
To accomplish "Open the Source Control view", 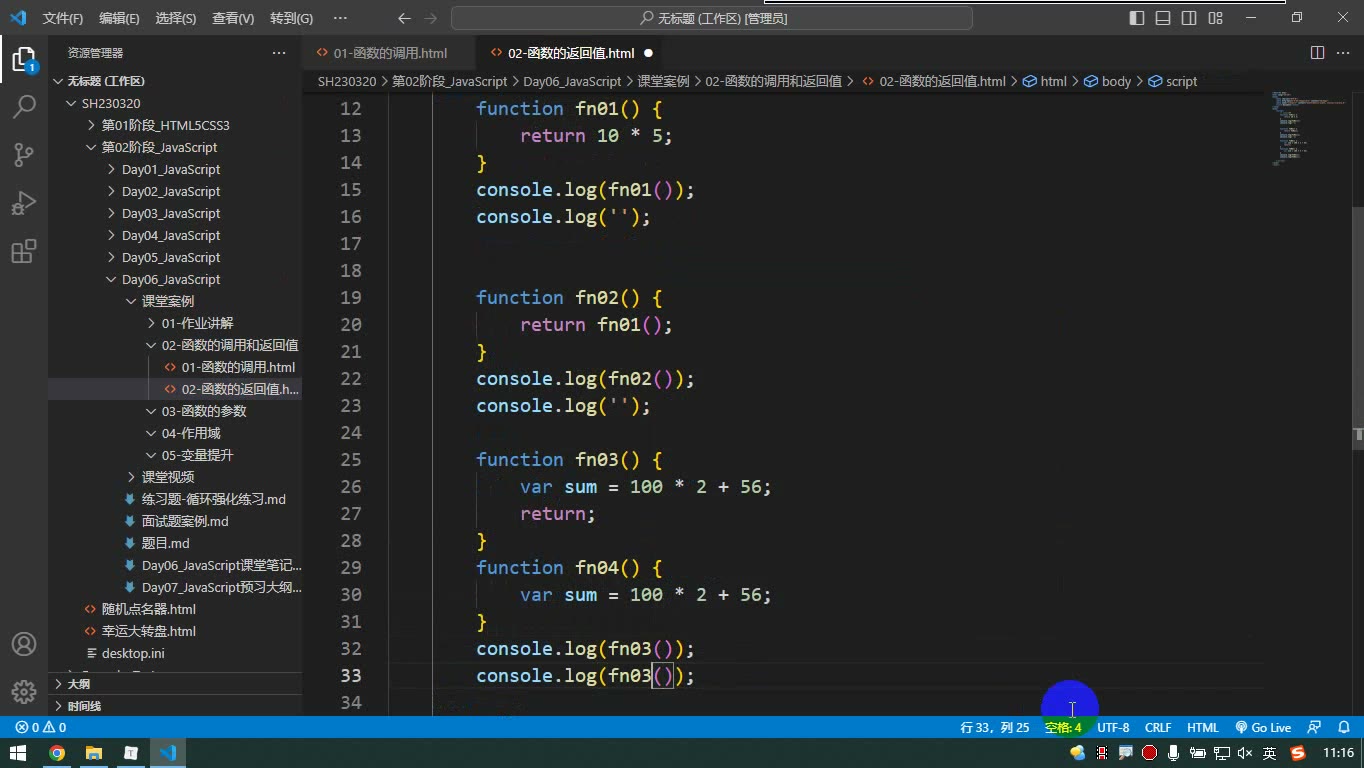I will 24,154.
